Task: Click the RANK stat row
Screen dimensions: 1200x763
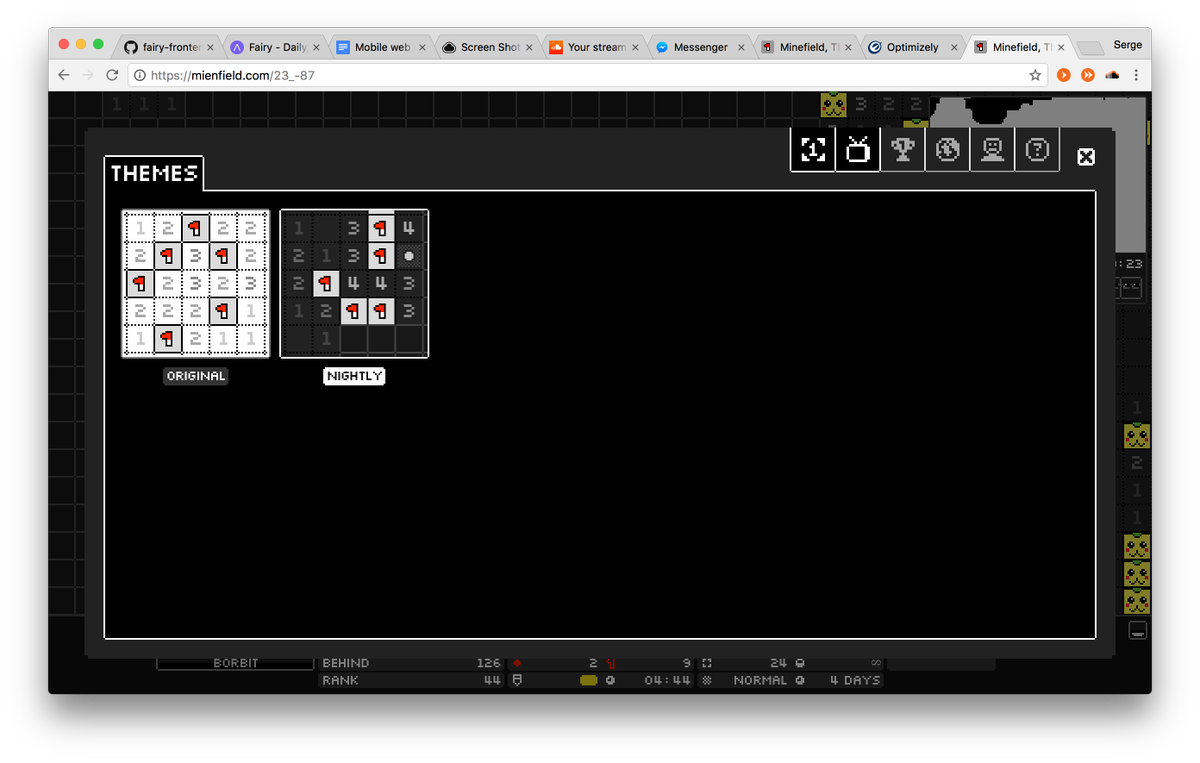Action: click(x=411, y=680)
